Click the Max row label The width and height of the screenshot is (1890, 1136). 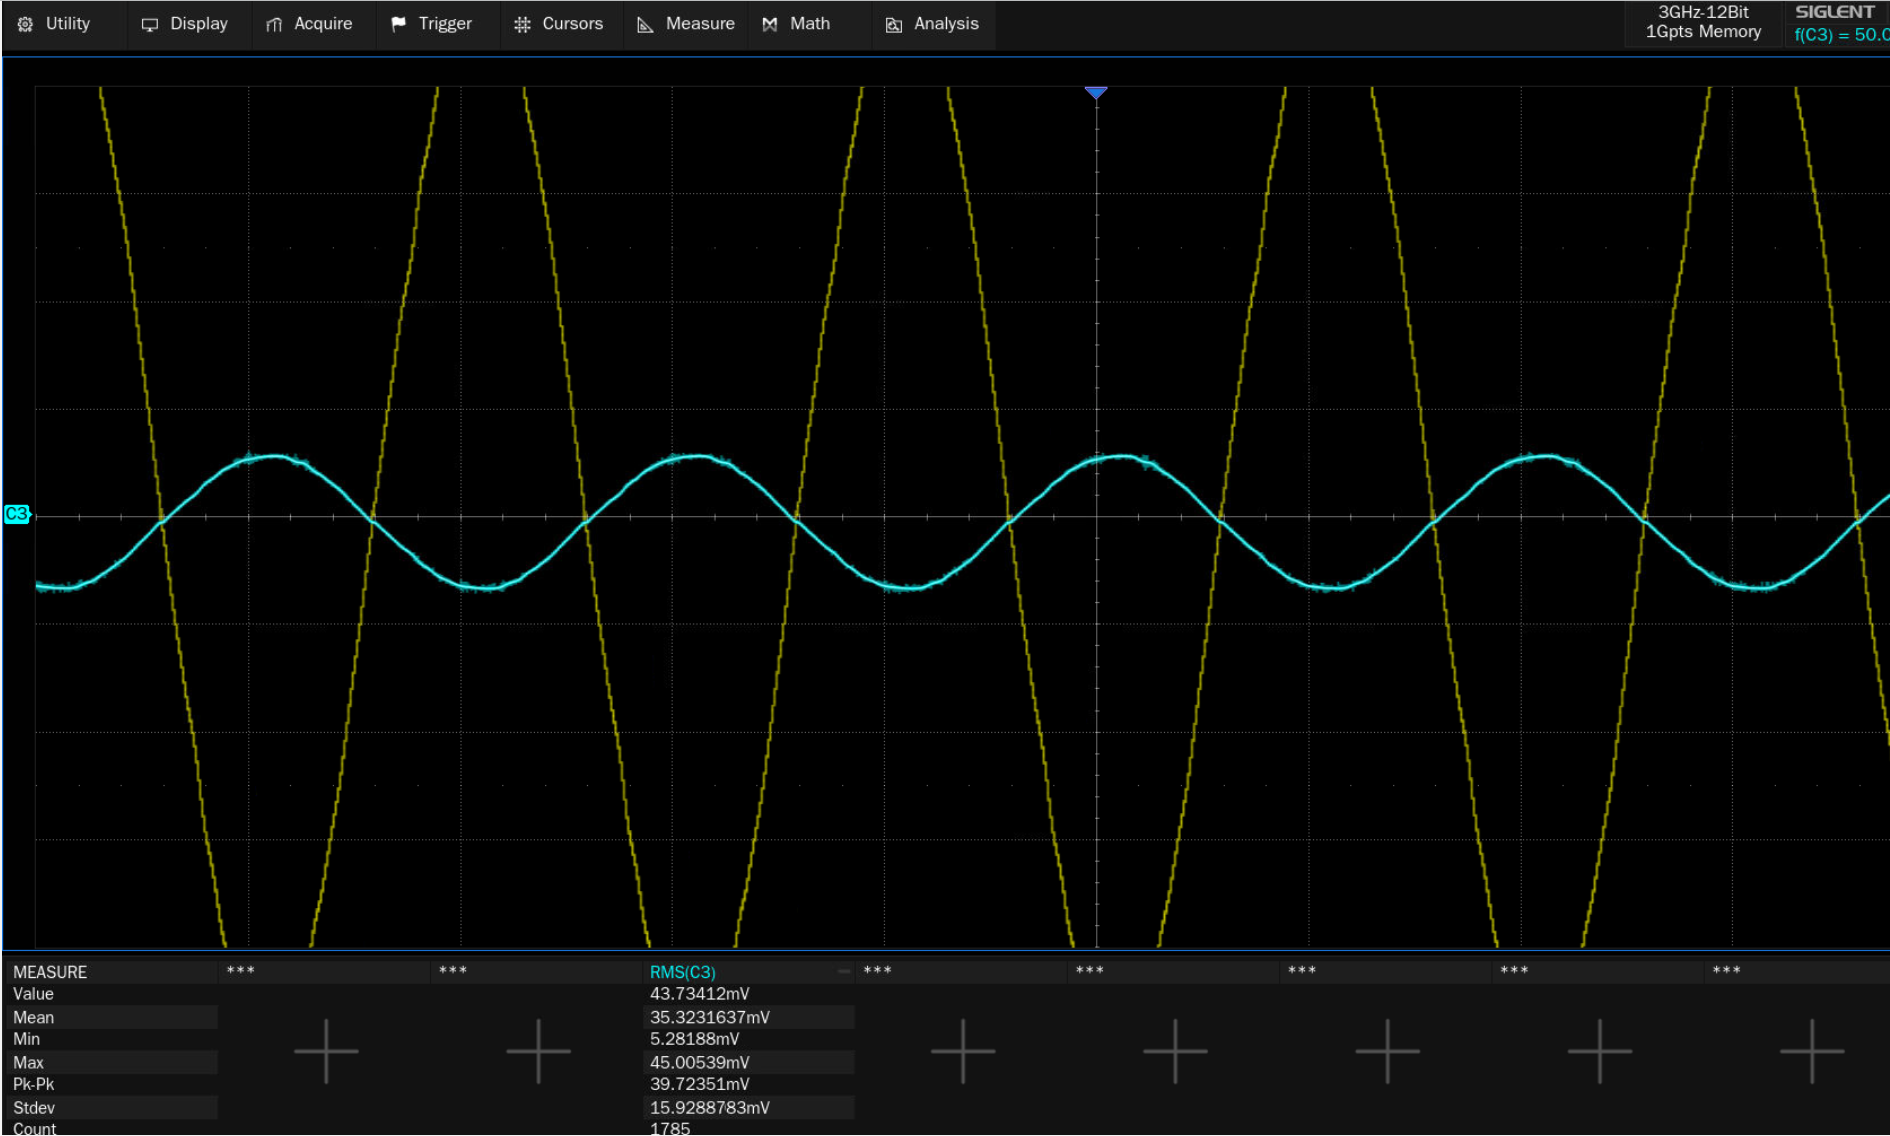[x=28, y=1062]
